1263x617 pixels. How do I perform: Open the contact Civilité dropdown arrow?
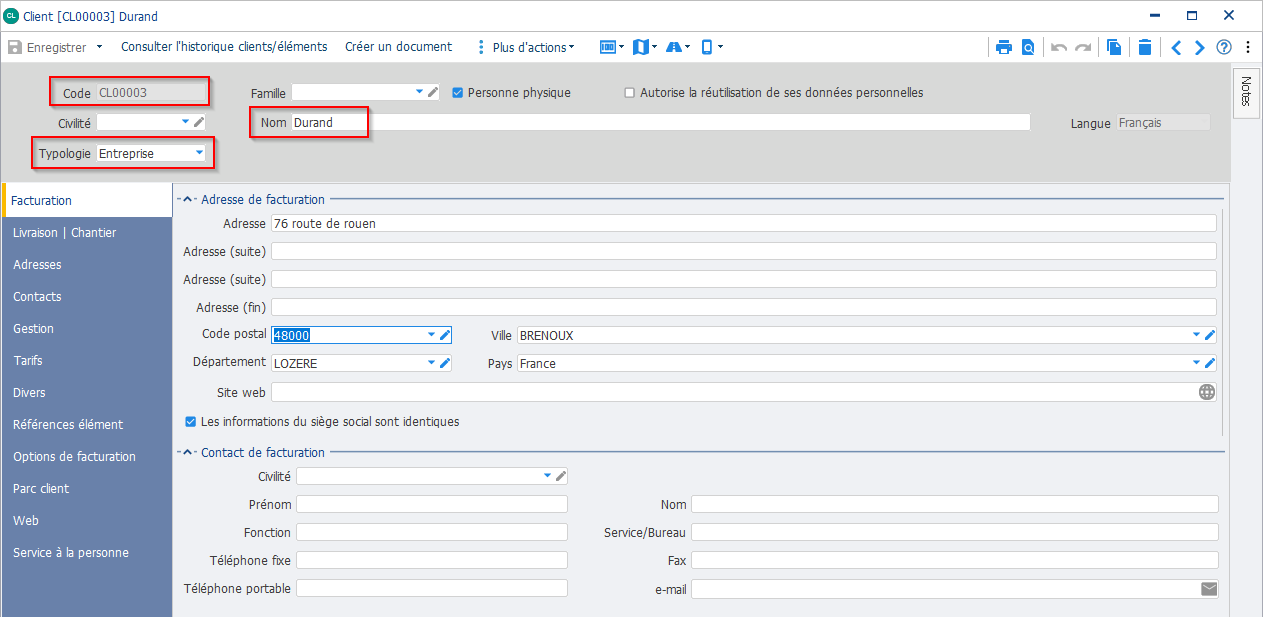click(548, 476)
